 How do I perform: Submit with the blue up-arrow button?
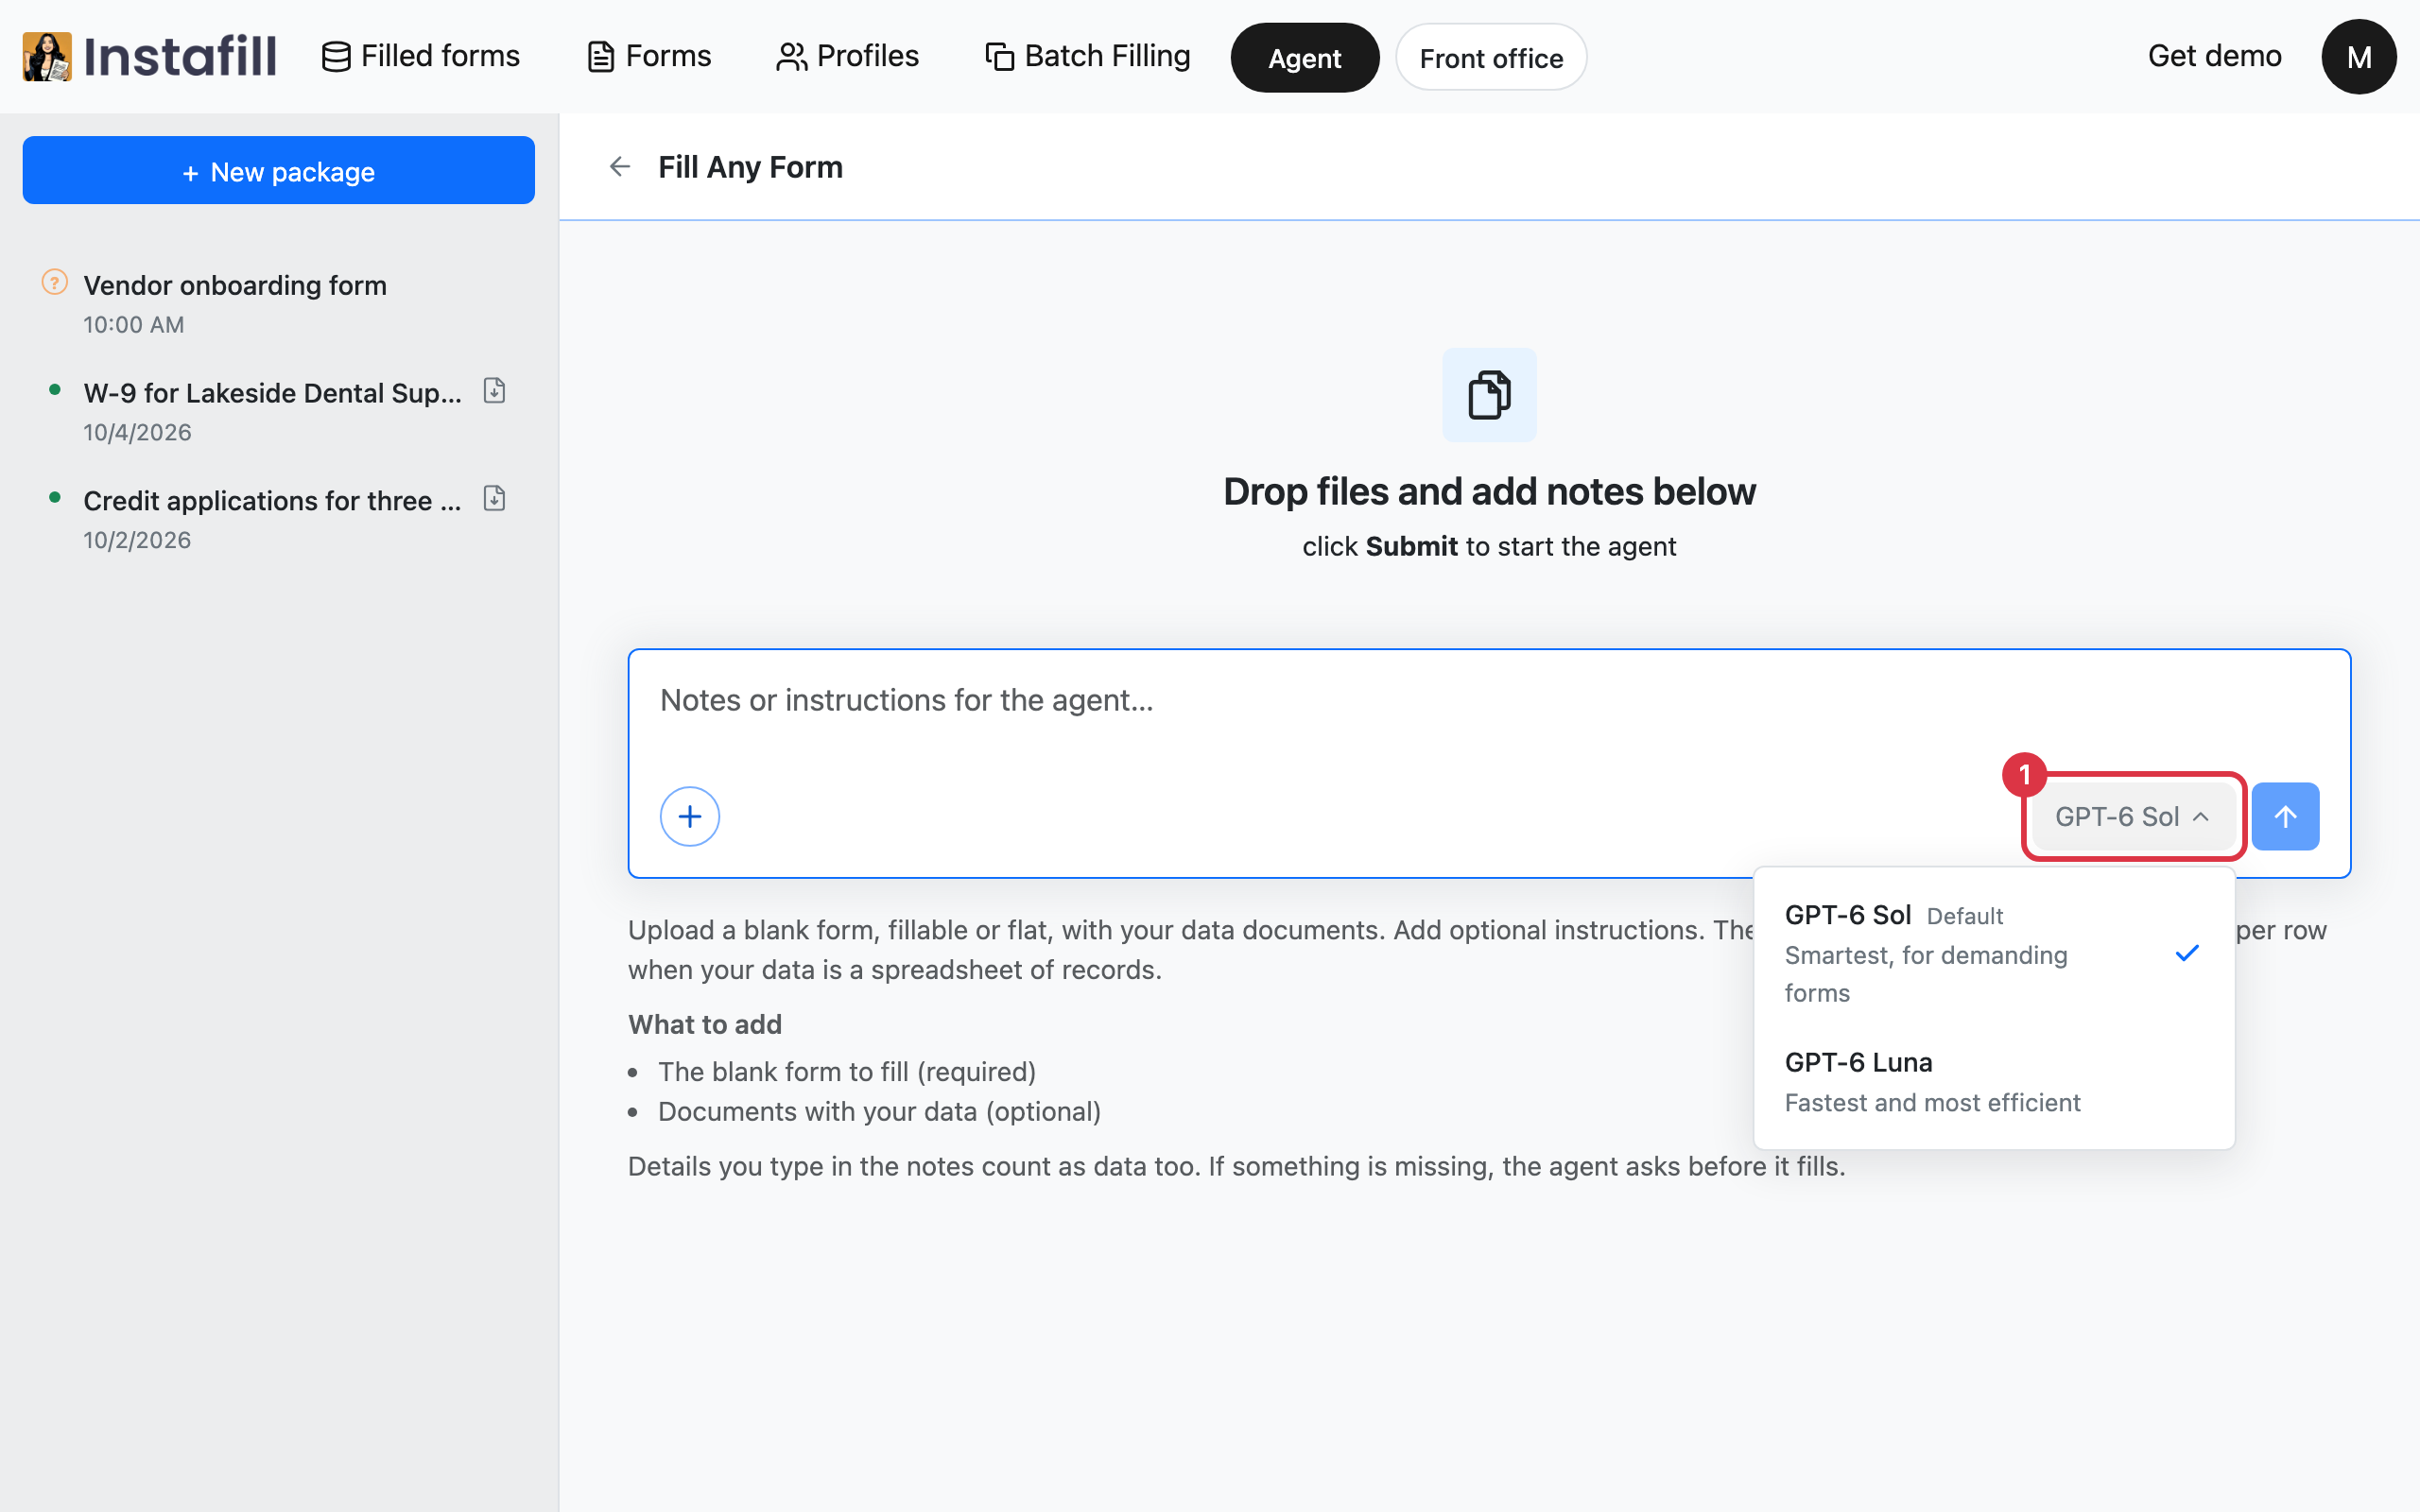(x=2285, y=816)
